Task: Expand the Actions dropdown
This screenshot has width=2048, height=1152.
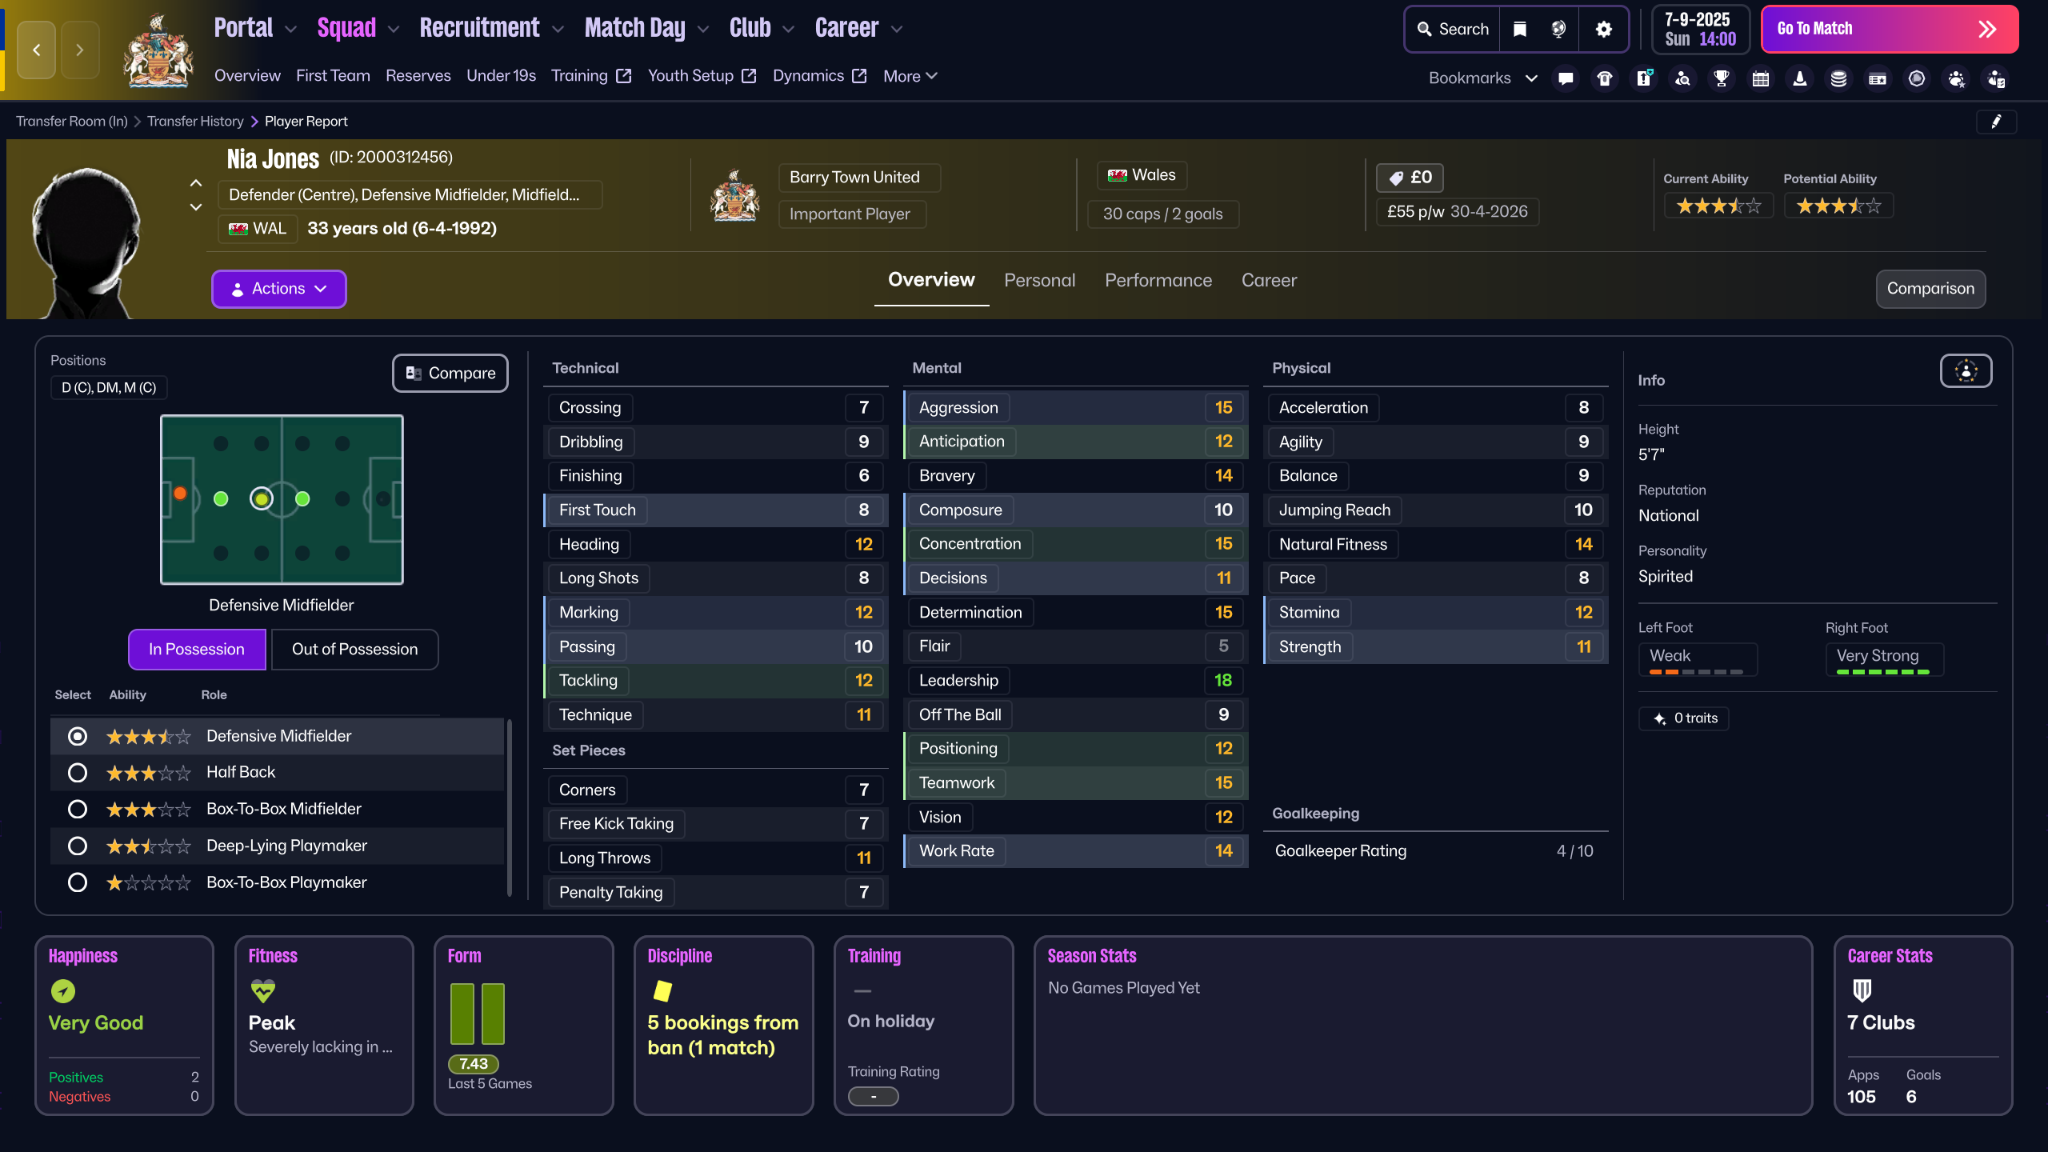Action: 279,289
